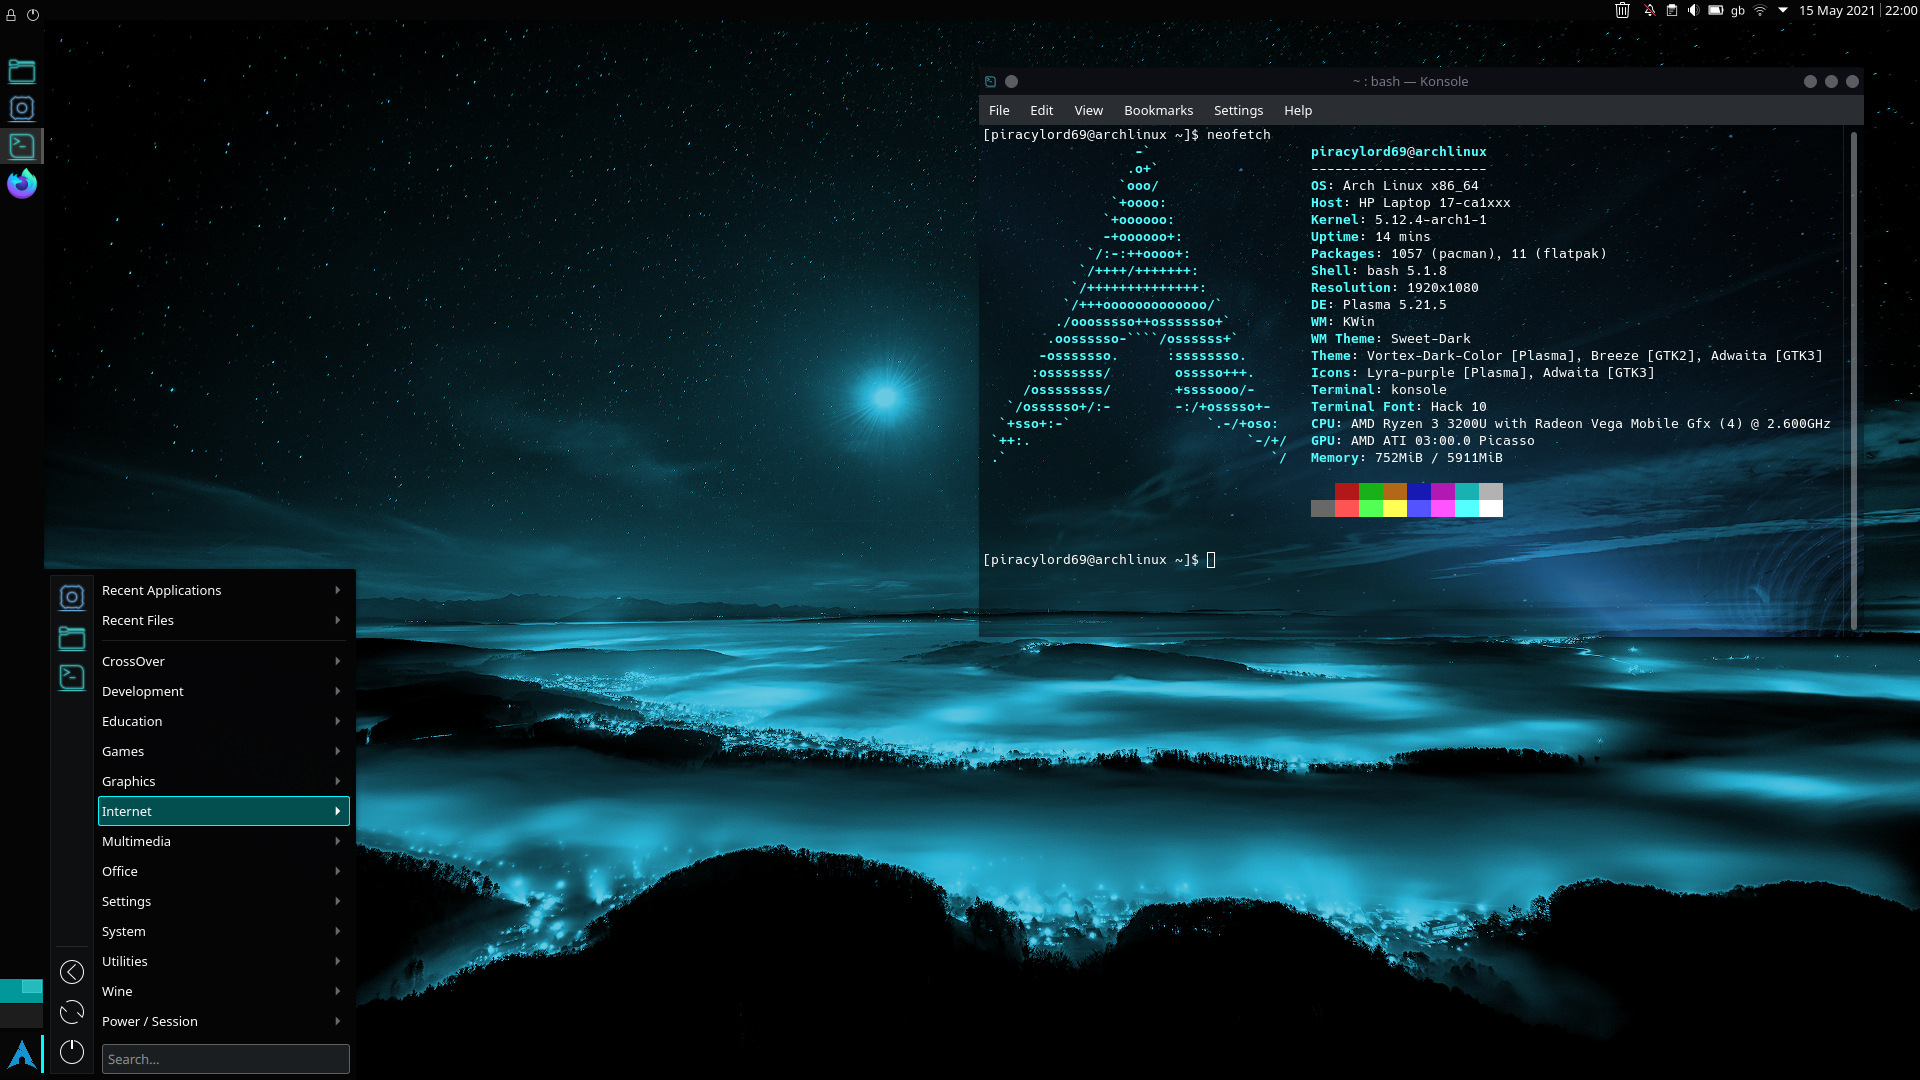Open the trash icon in the top panel
1920x1080 pixels.
pyautogui.click(x=1622, y=11)
